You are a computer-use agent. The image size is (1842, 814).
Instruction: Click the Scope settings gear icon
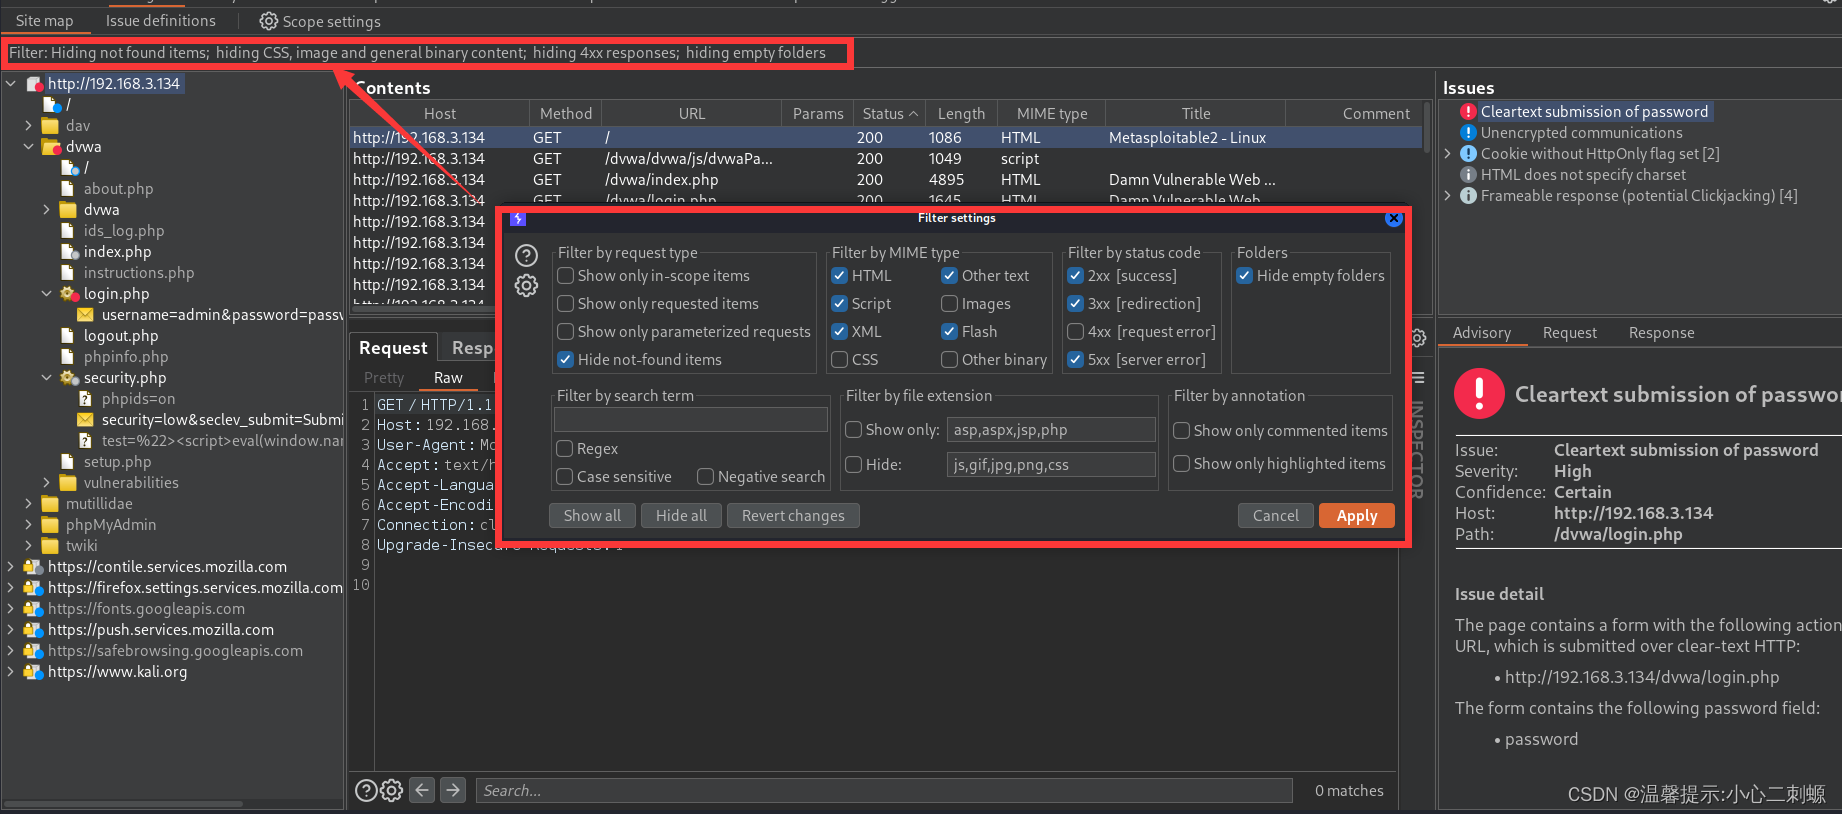pyautogui.click(x=268, y=21)
